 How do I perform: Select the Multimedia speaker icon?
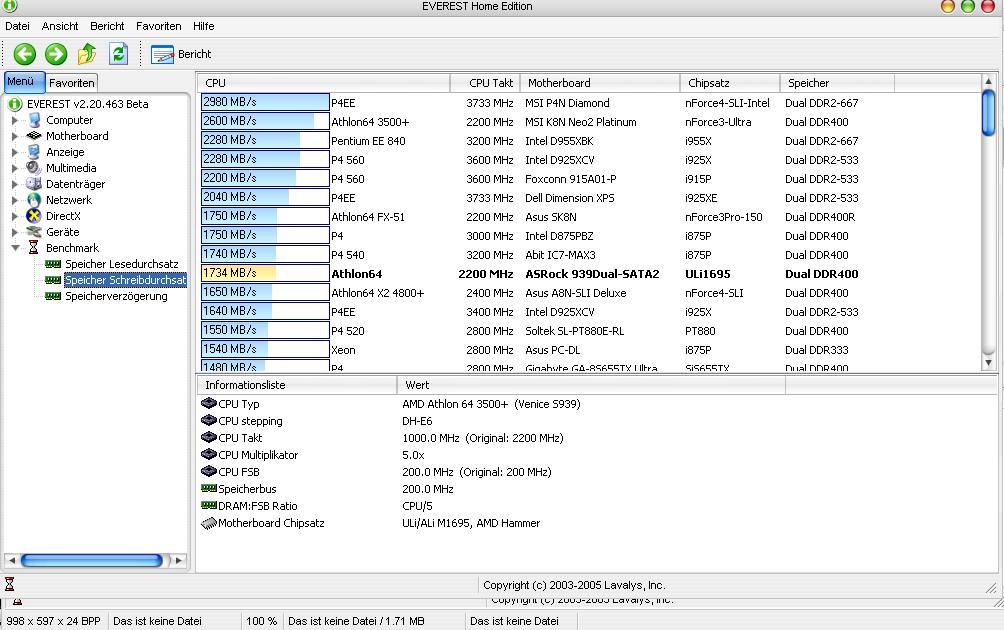(34, 168)
